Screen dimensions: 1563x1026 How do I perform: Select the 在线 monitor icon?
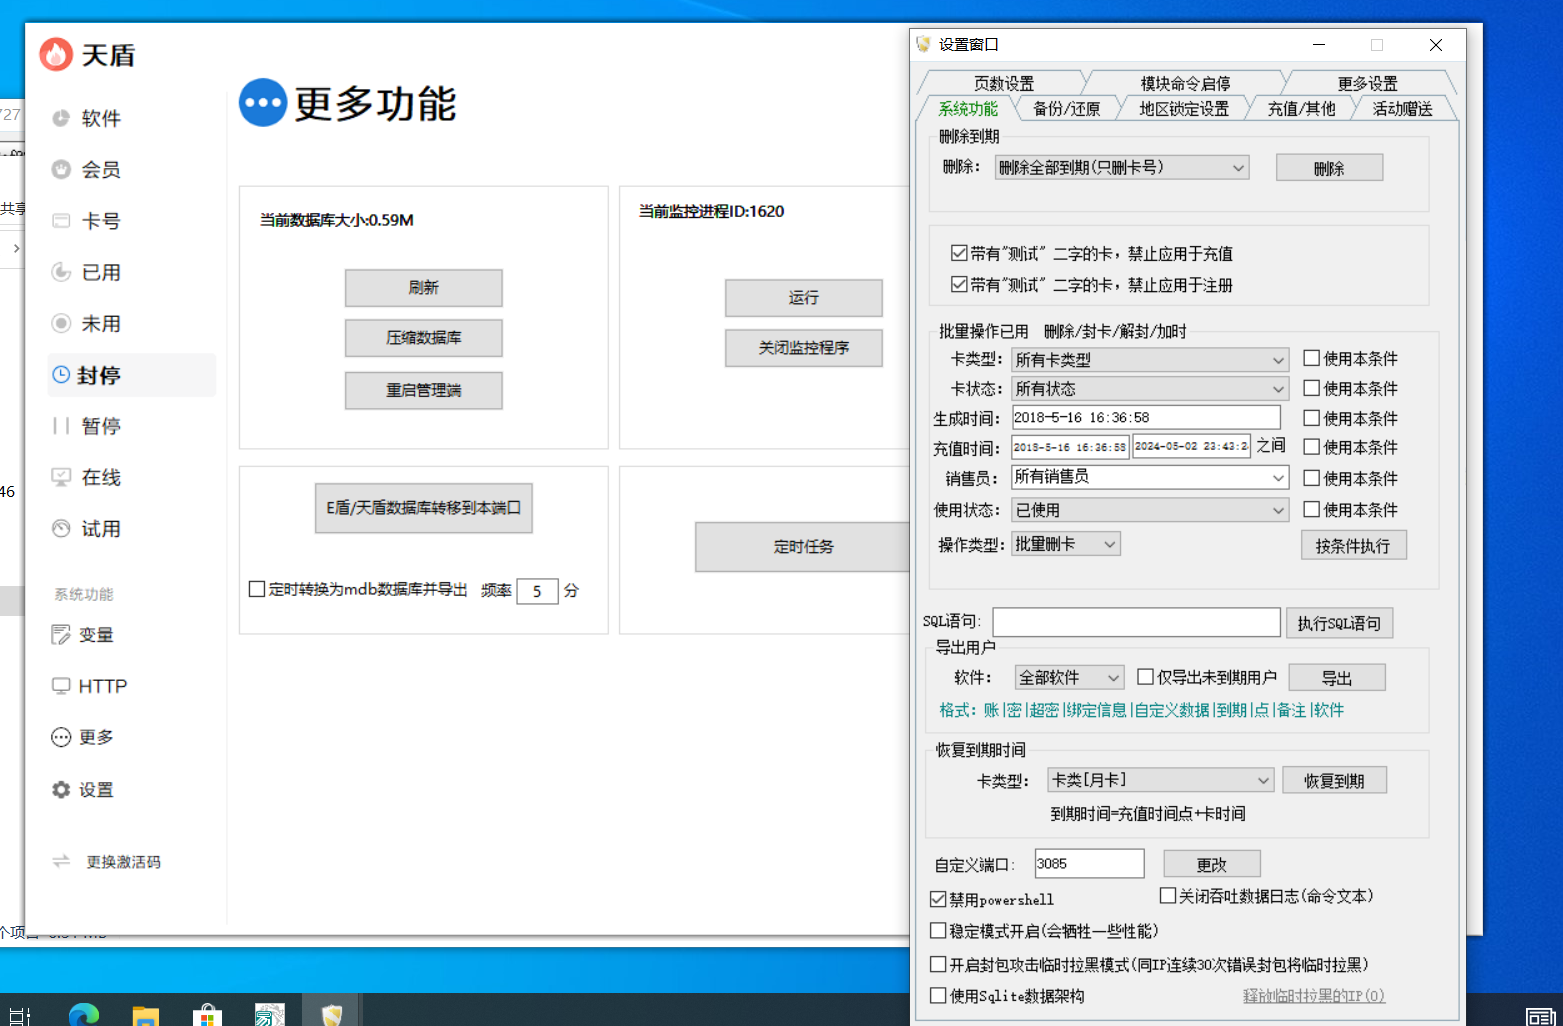pyautogui.click(x=61, y=477)
